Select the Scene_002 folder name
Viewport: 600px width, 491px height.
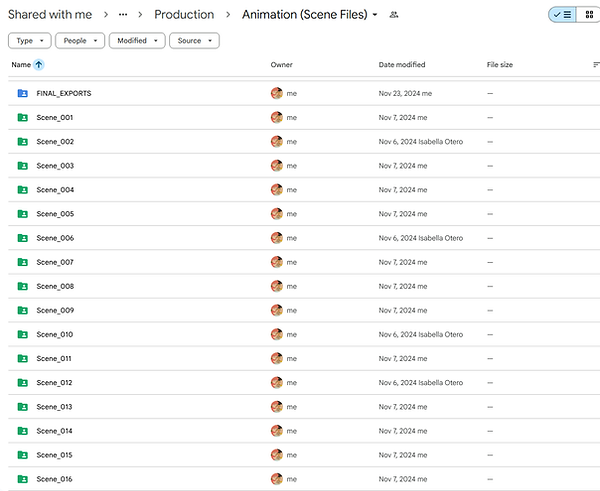point(55,142)
